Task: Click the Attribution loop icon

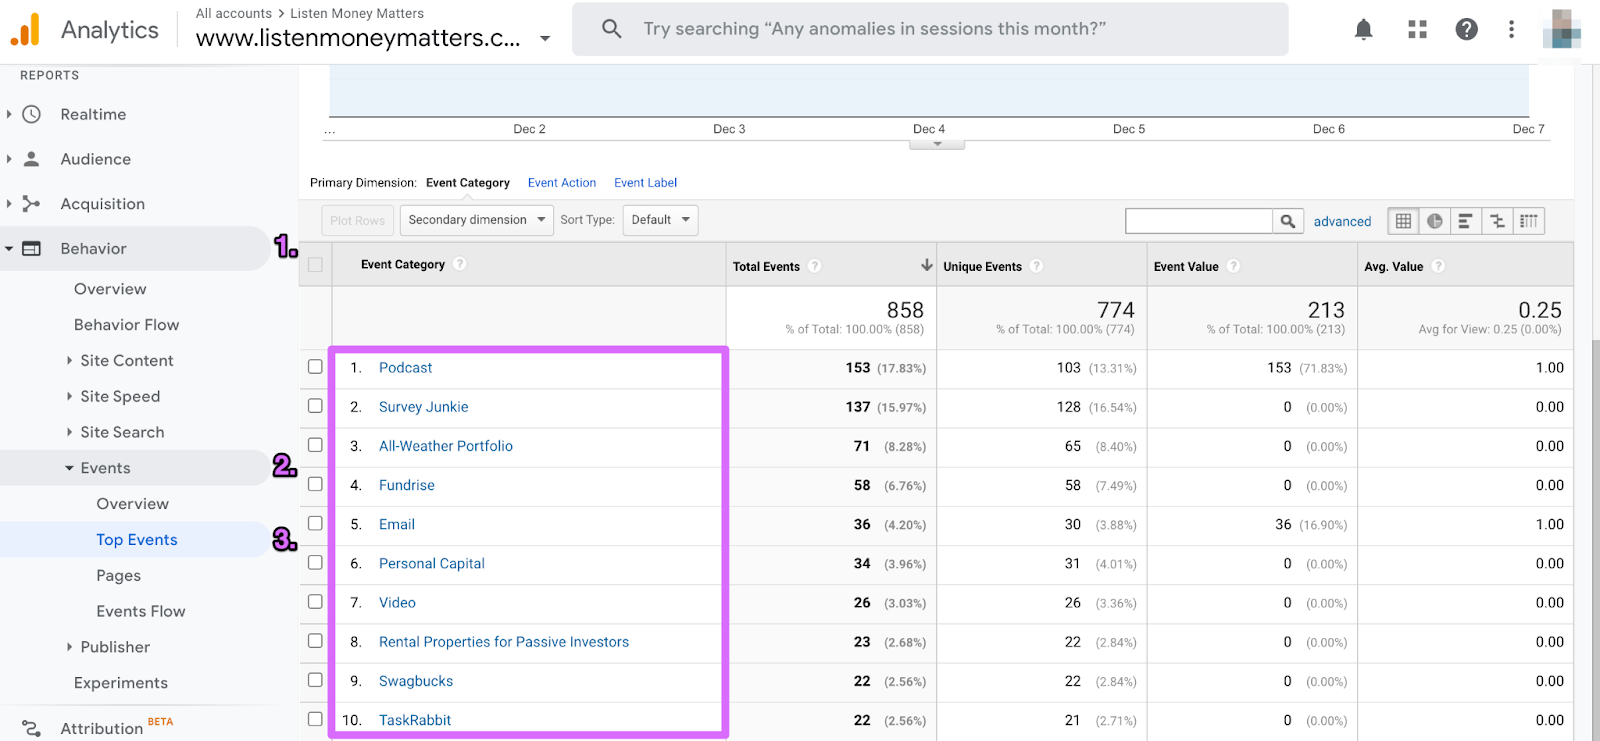Action: 32,728
